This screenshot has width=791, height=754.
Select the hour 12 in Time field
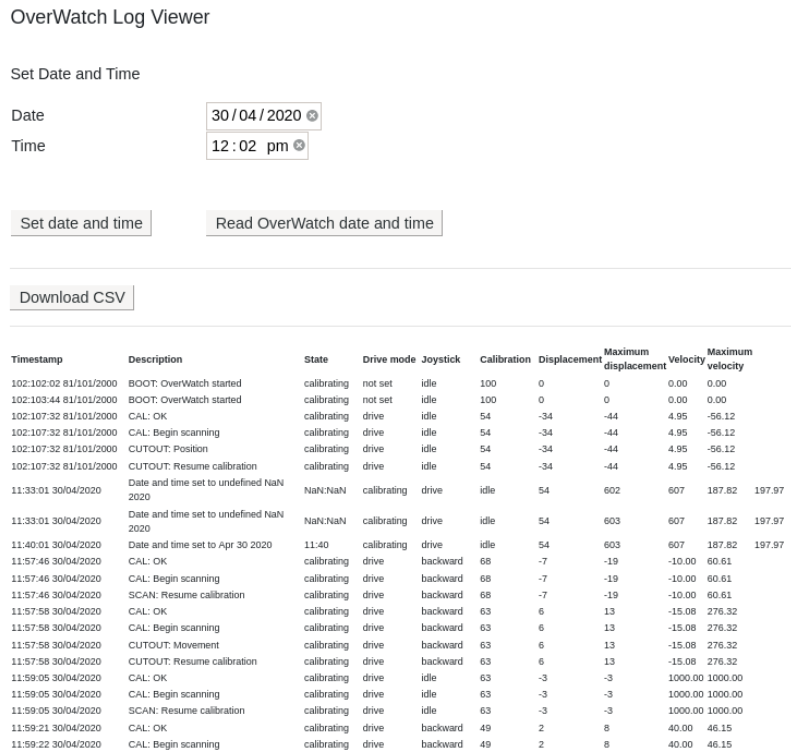click(220, 146)
